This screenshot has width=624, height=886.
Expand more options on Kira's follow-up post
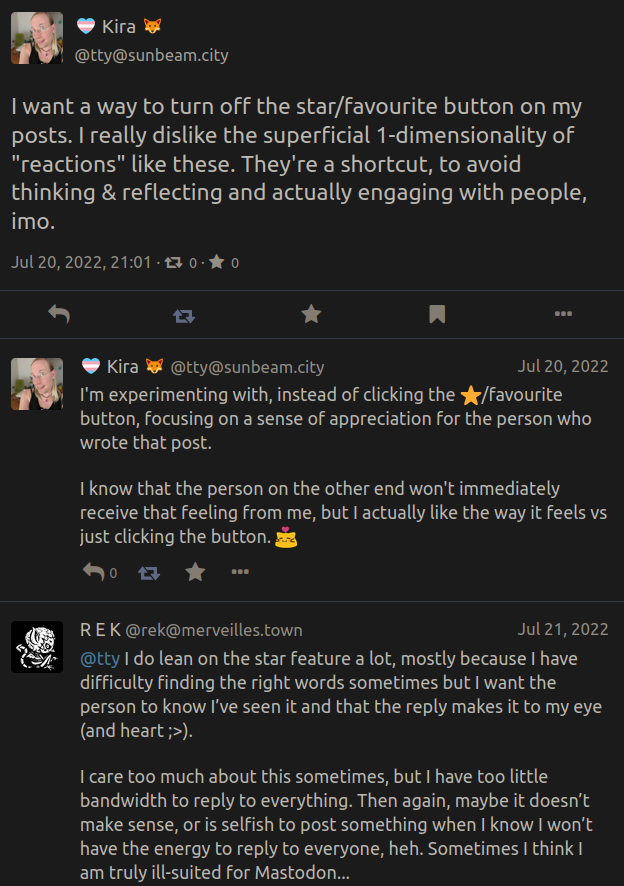coord(240,572)
